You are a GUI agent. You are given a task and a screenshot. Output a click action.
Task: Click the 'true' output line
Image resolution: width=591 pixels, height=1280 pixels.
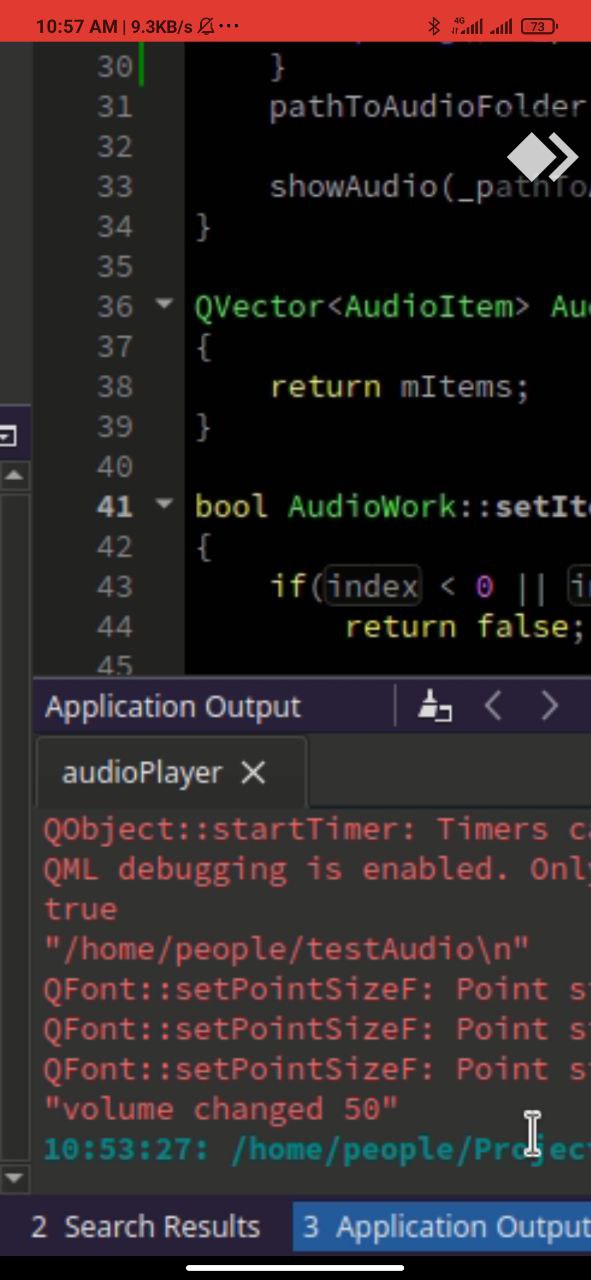point(80,909)
